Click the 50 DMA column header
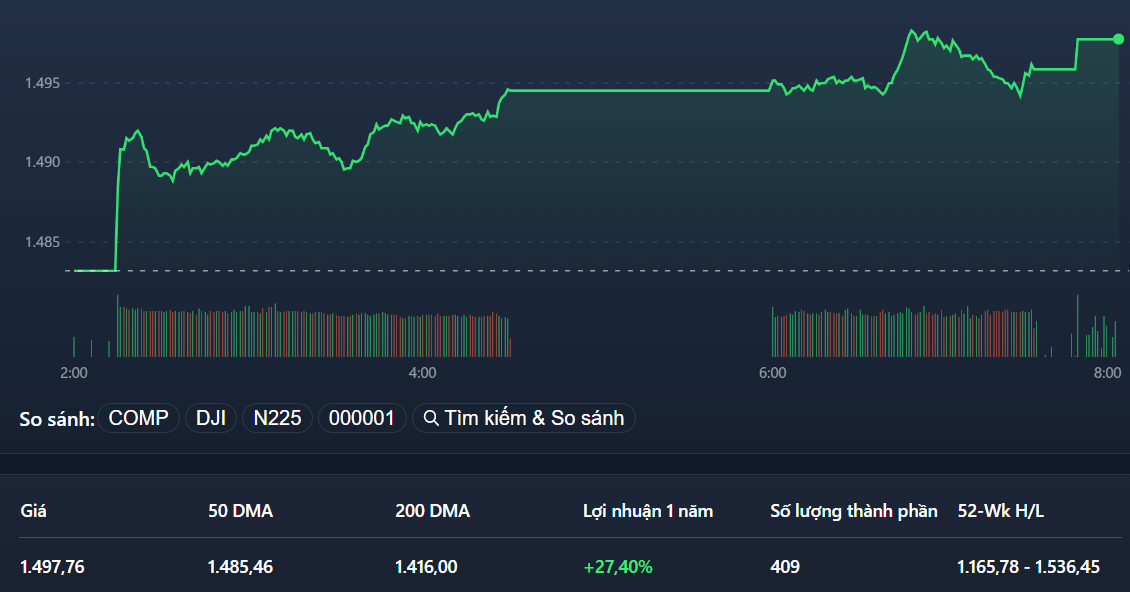This screenshot has height=592, width=1130. 240,510
